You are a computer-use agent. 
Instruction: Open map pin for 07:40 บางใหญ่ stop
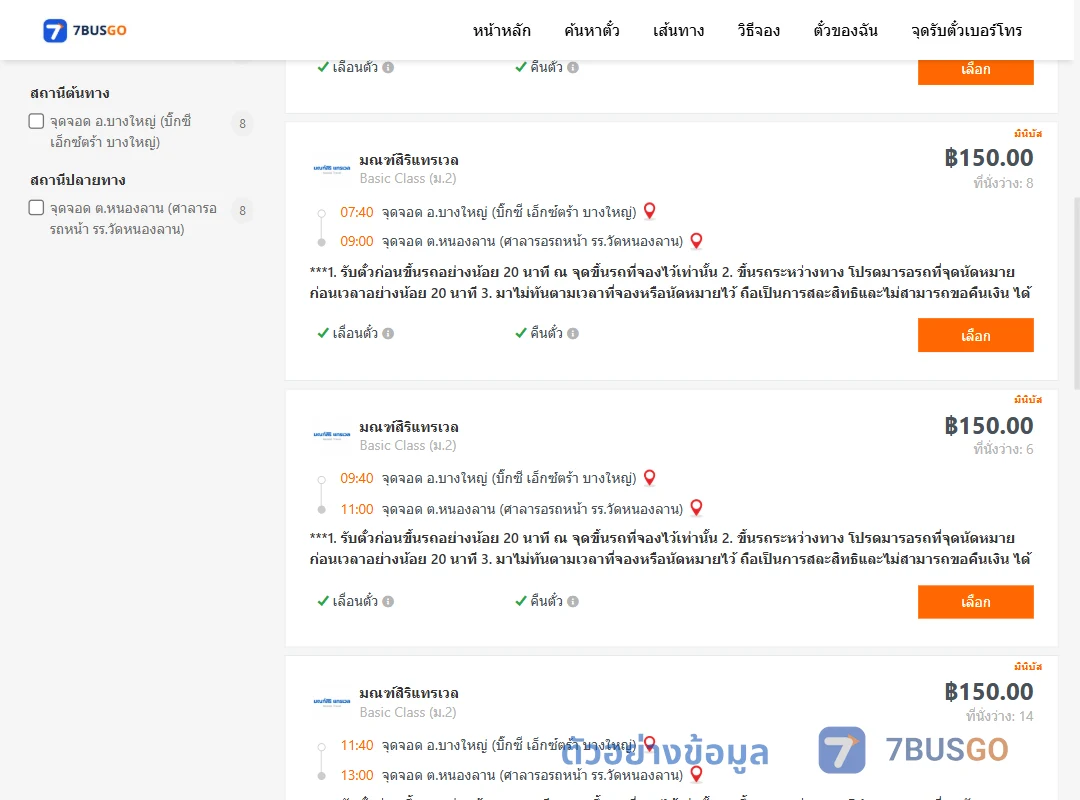click(x=650, y=211)
